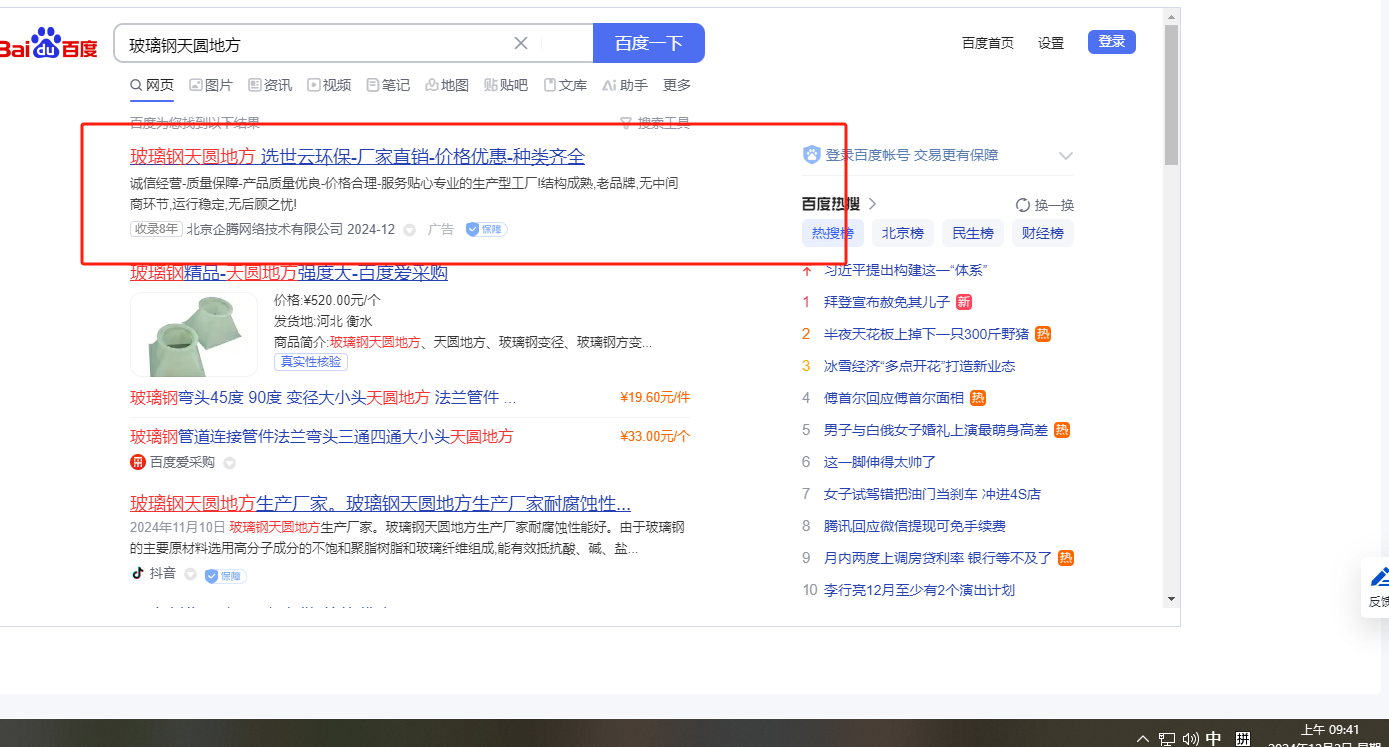The image size is (1389, 747).
Task: Click the 百度爱采购 source icon
Action: click(138, 462)
